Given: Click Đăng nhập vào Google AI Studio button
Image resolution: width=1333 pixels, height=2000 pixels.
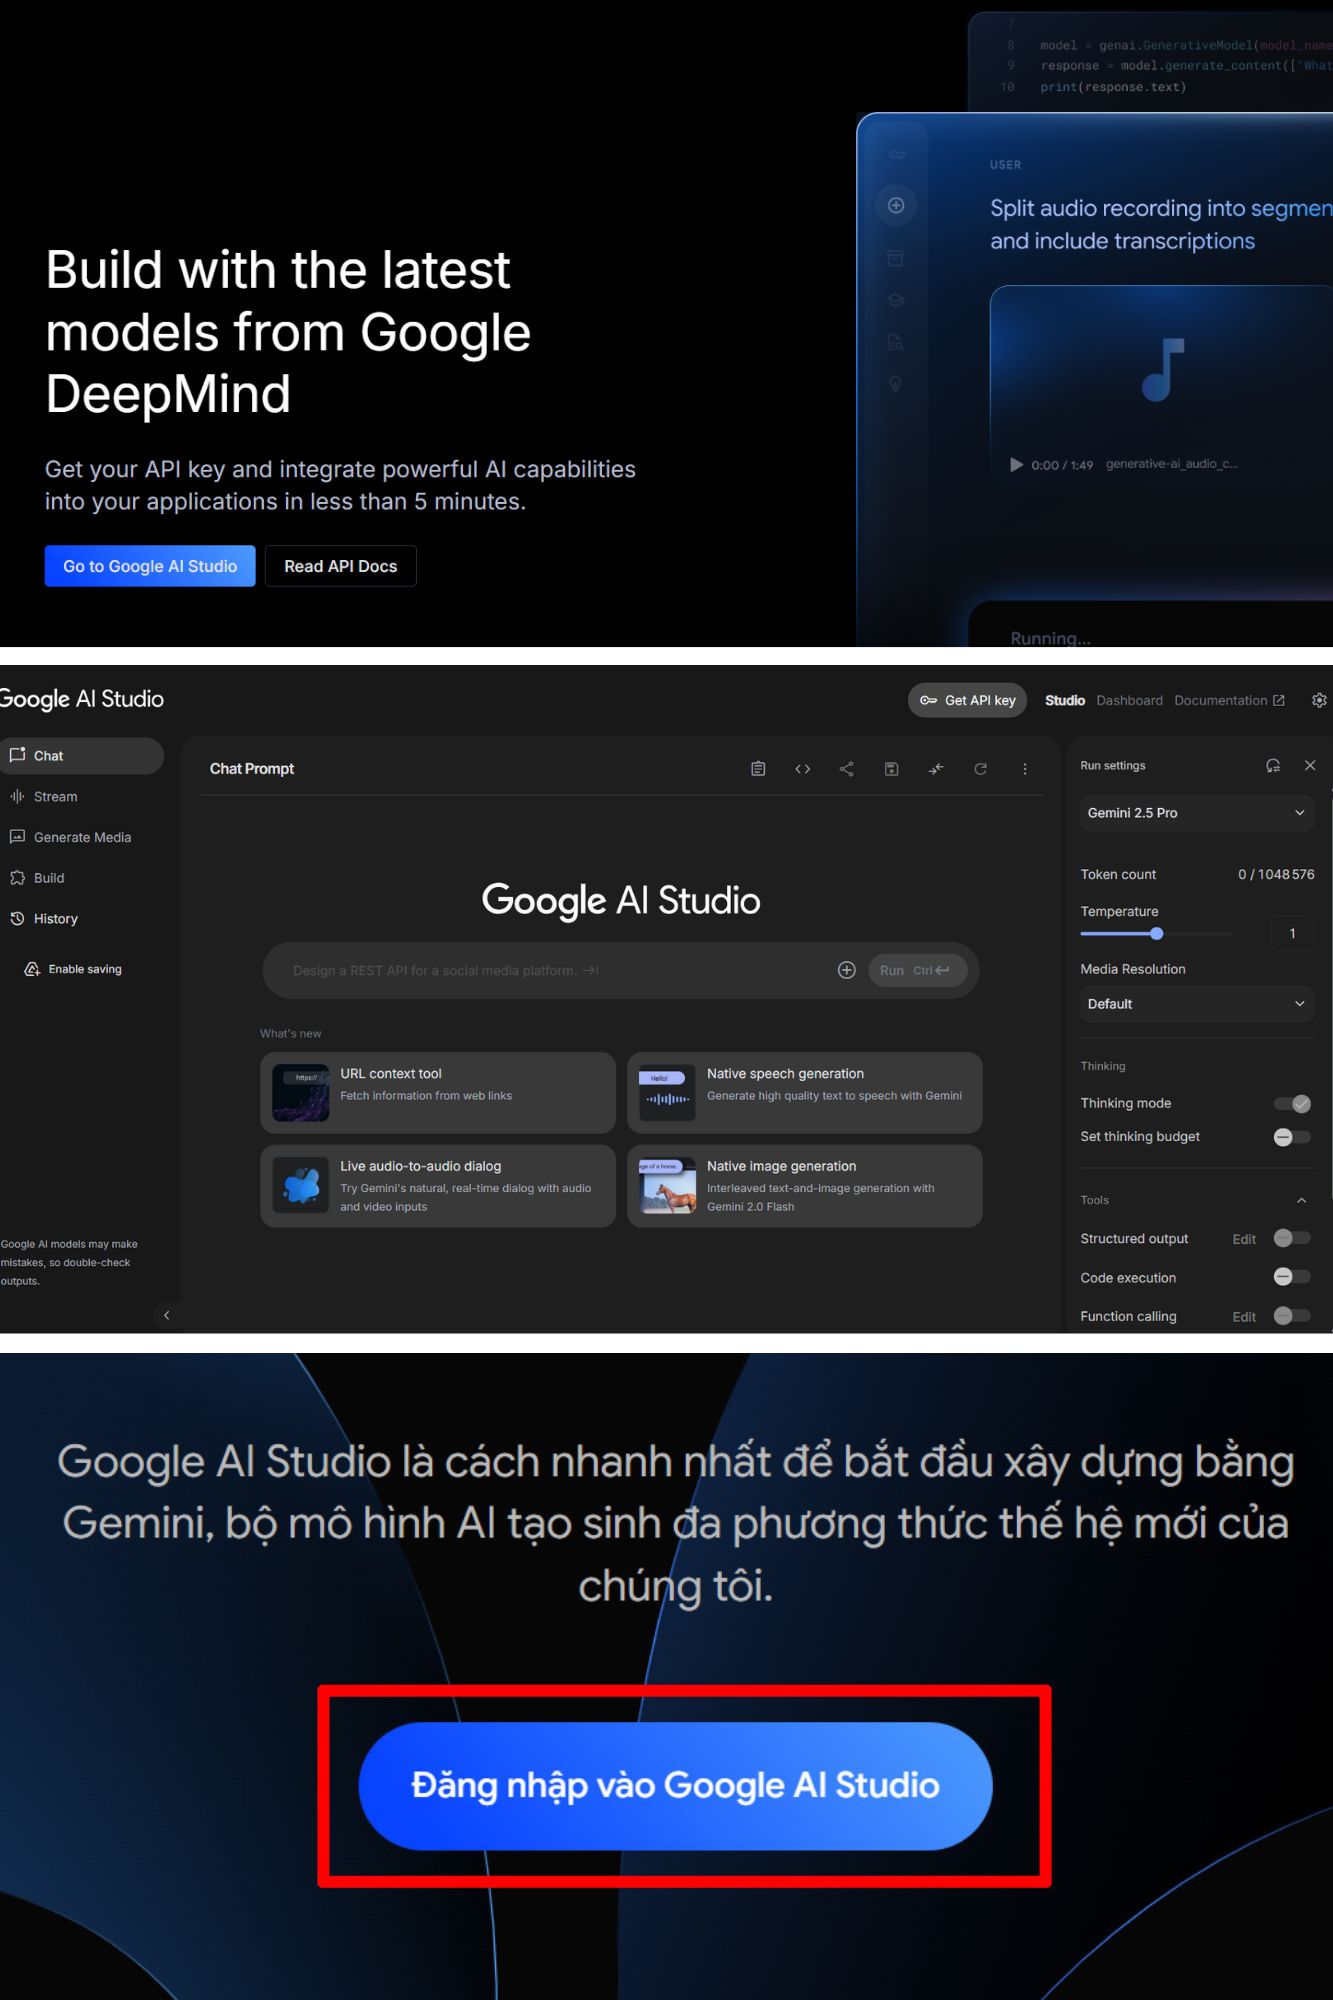Looking at the screenshot, I should (x=675, y=1786).
